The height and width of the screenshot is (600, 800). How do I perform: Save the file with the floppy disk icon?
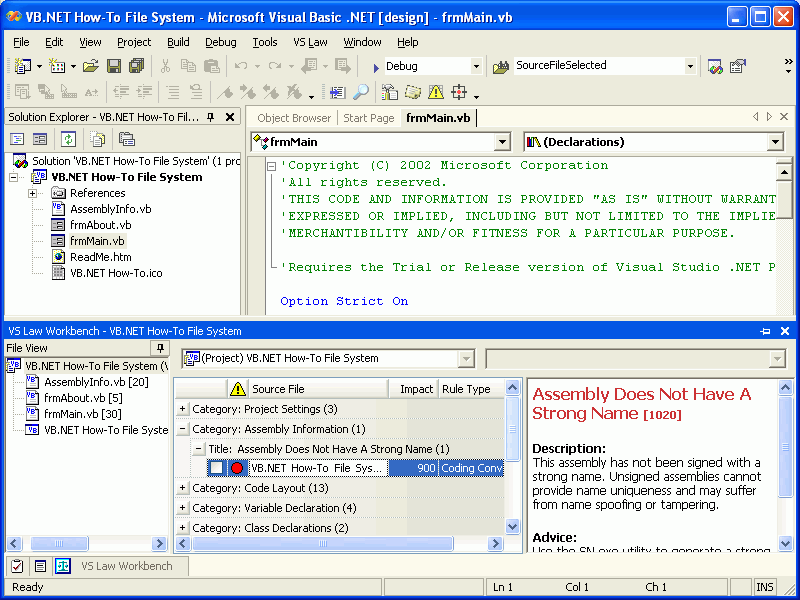113,66
